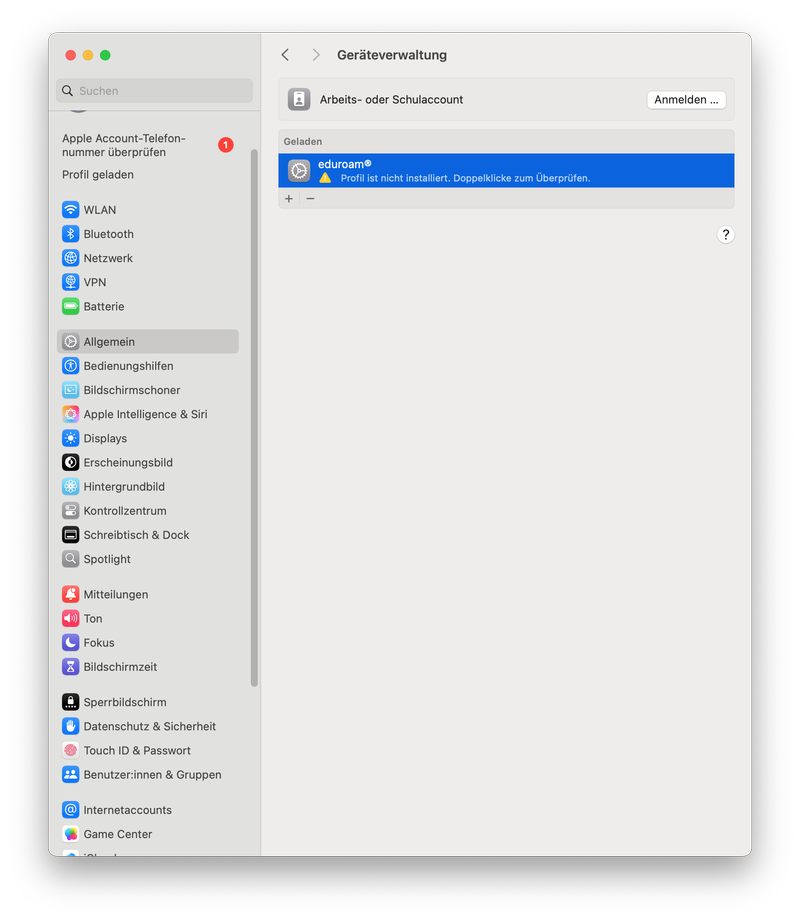This screenshot has width=800, height=920.
Task: Click the Allgemein gear icon
Action: pyautogui.click(x=70, y=341)
